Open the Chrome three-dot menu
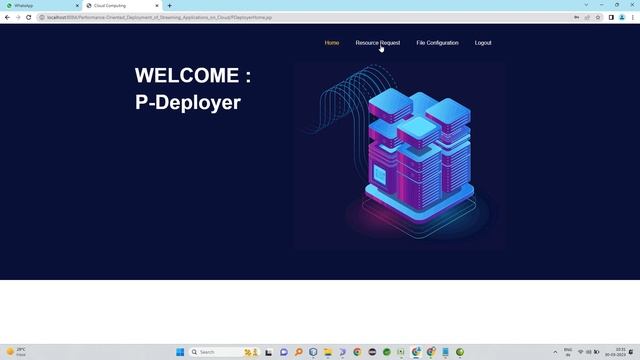Screen dimensions: 640x360 click(x=633, y=18)
